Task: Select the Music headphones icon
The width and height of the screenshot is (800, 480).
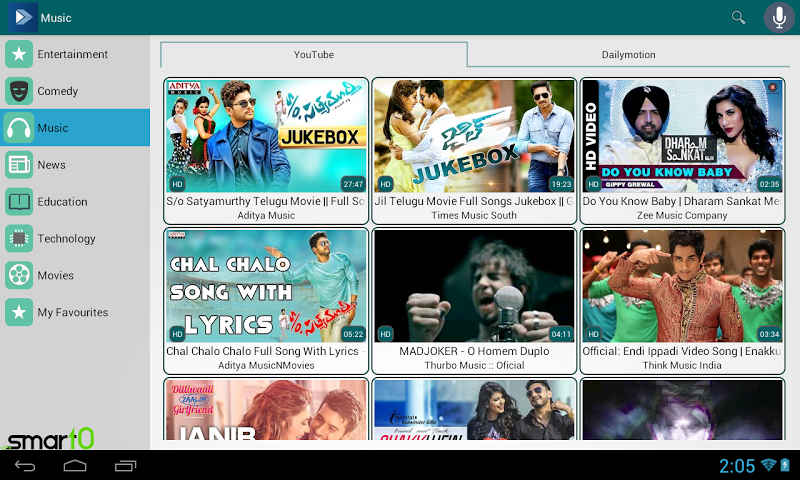Action: point(19,128)
